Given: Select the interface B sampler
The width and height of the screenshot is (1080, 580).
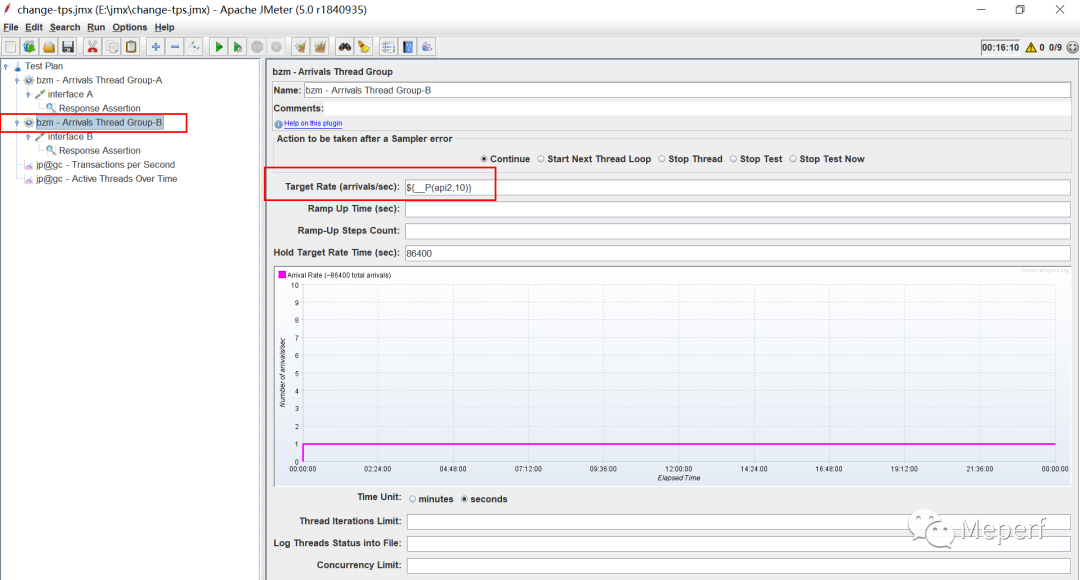Looking at the screenshot, I should [x=70, y=137].
